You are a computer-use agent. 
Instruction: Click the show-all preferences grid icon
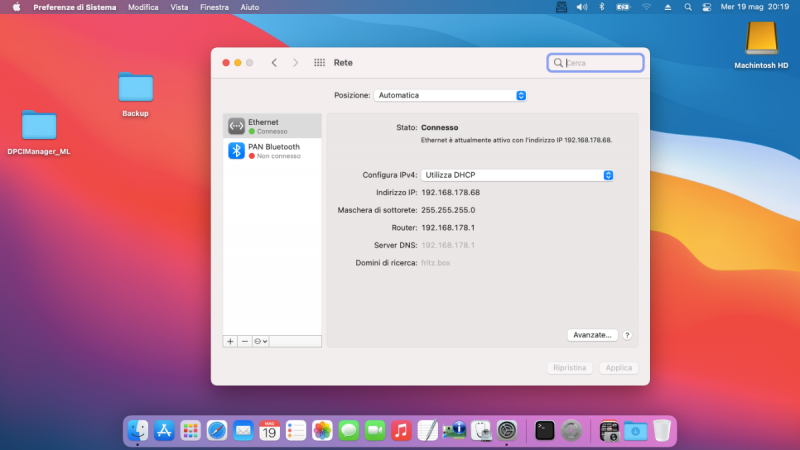click(319, 62)
